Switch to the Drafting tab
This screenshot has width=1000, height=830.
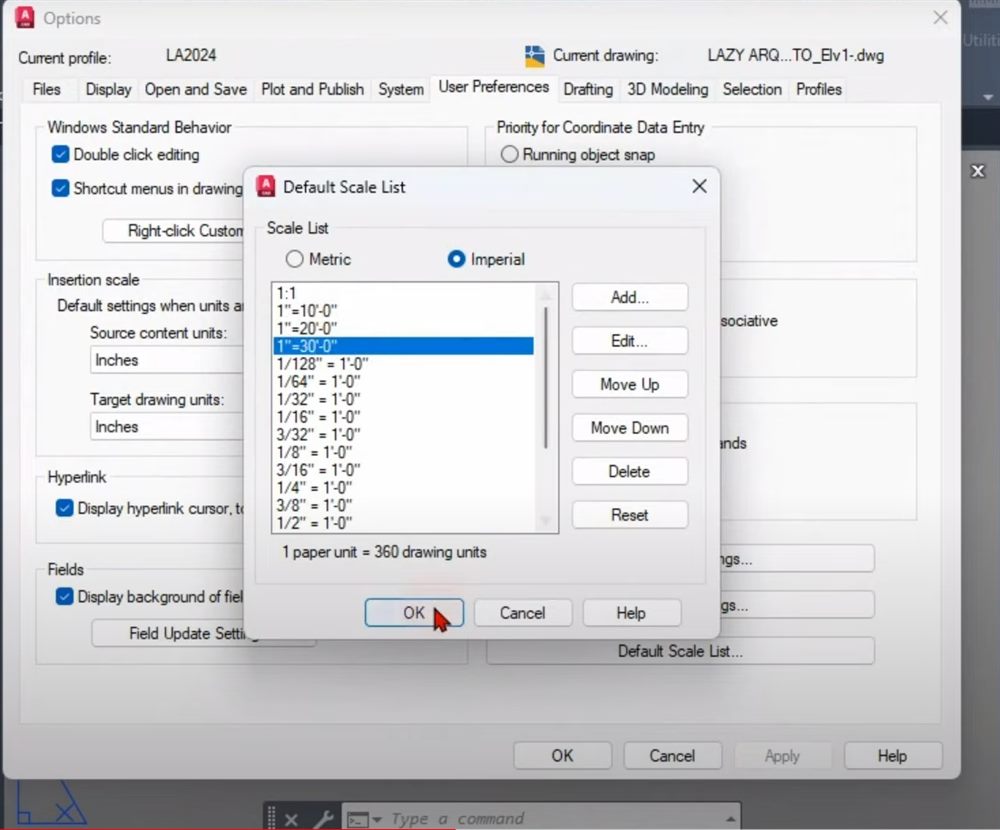click(x=588, y=89)
